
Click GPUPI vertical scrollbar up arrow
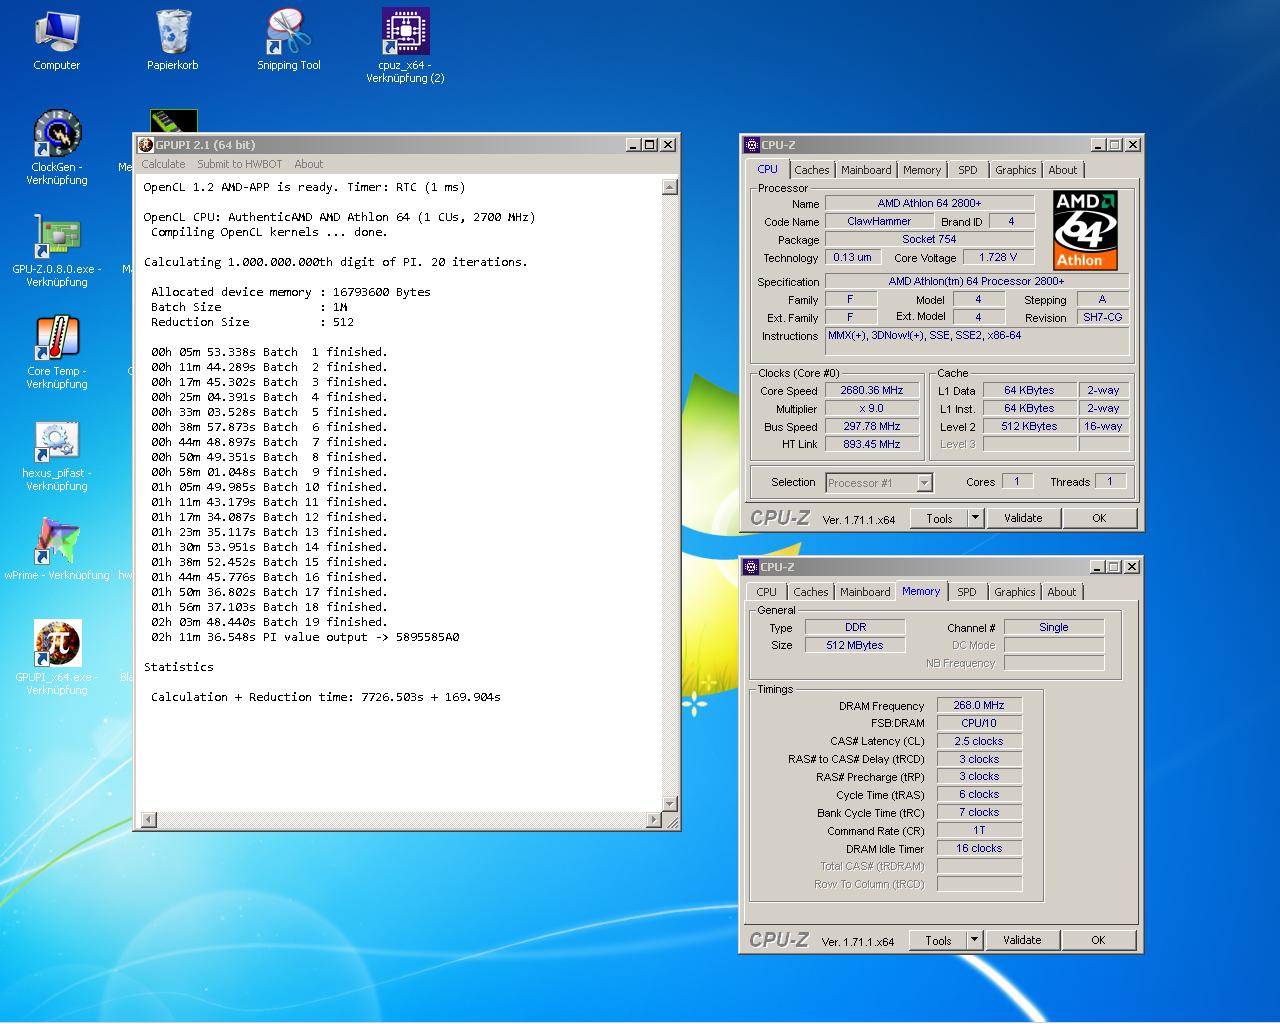click(x=670, y=187)
